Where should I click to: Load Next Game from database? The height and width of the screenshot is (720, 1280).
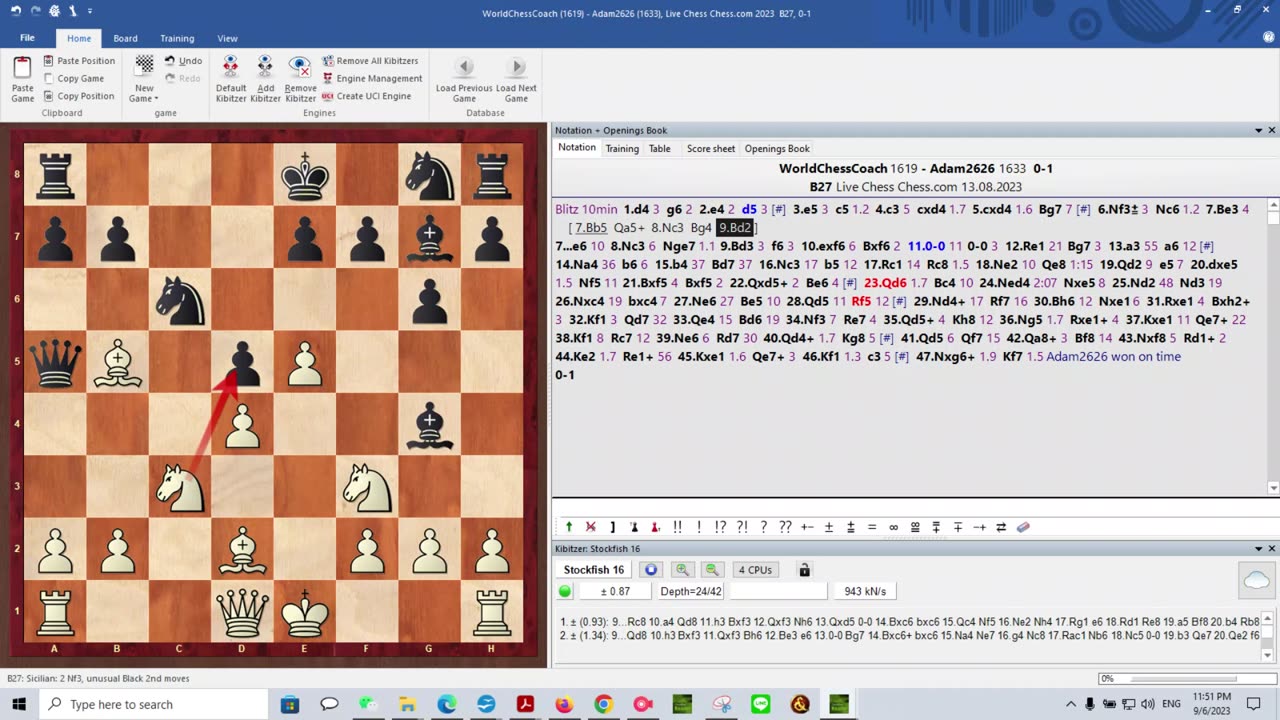[516, 79]
